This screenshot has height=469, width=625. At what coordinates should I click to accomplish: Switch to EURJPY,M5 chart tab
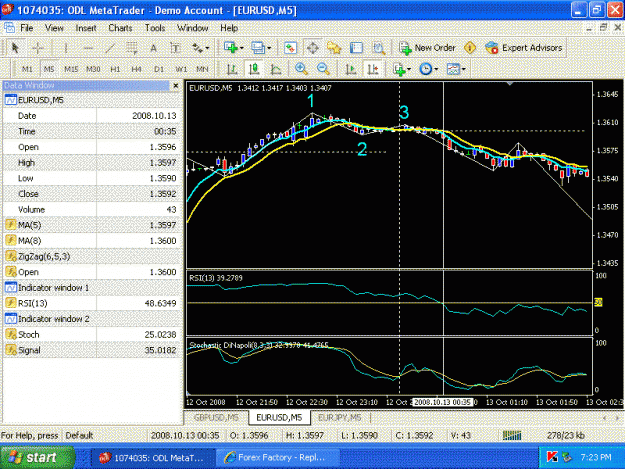click(340, 418)
